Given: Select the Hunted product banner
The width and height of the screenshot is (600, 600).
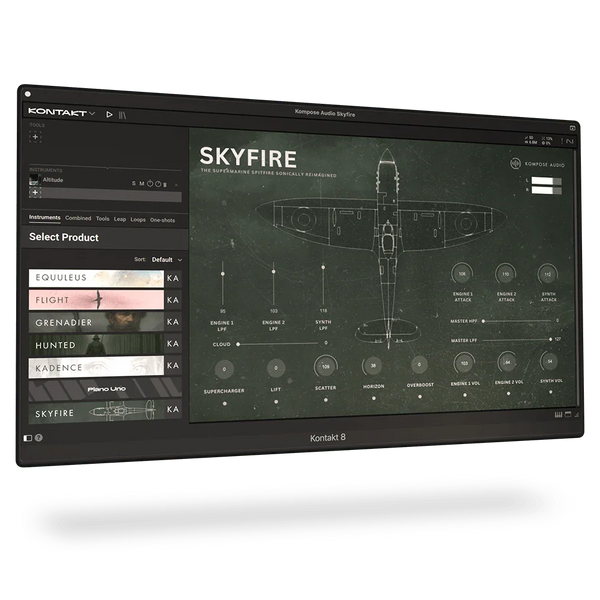Looking at the screenshot, I should (x=96, y=344).
